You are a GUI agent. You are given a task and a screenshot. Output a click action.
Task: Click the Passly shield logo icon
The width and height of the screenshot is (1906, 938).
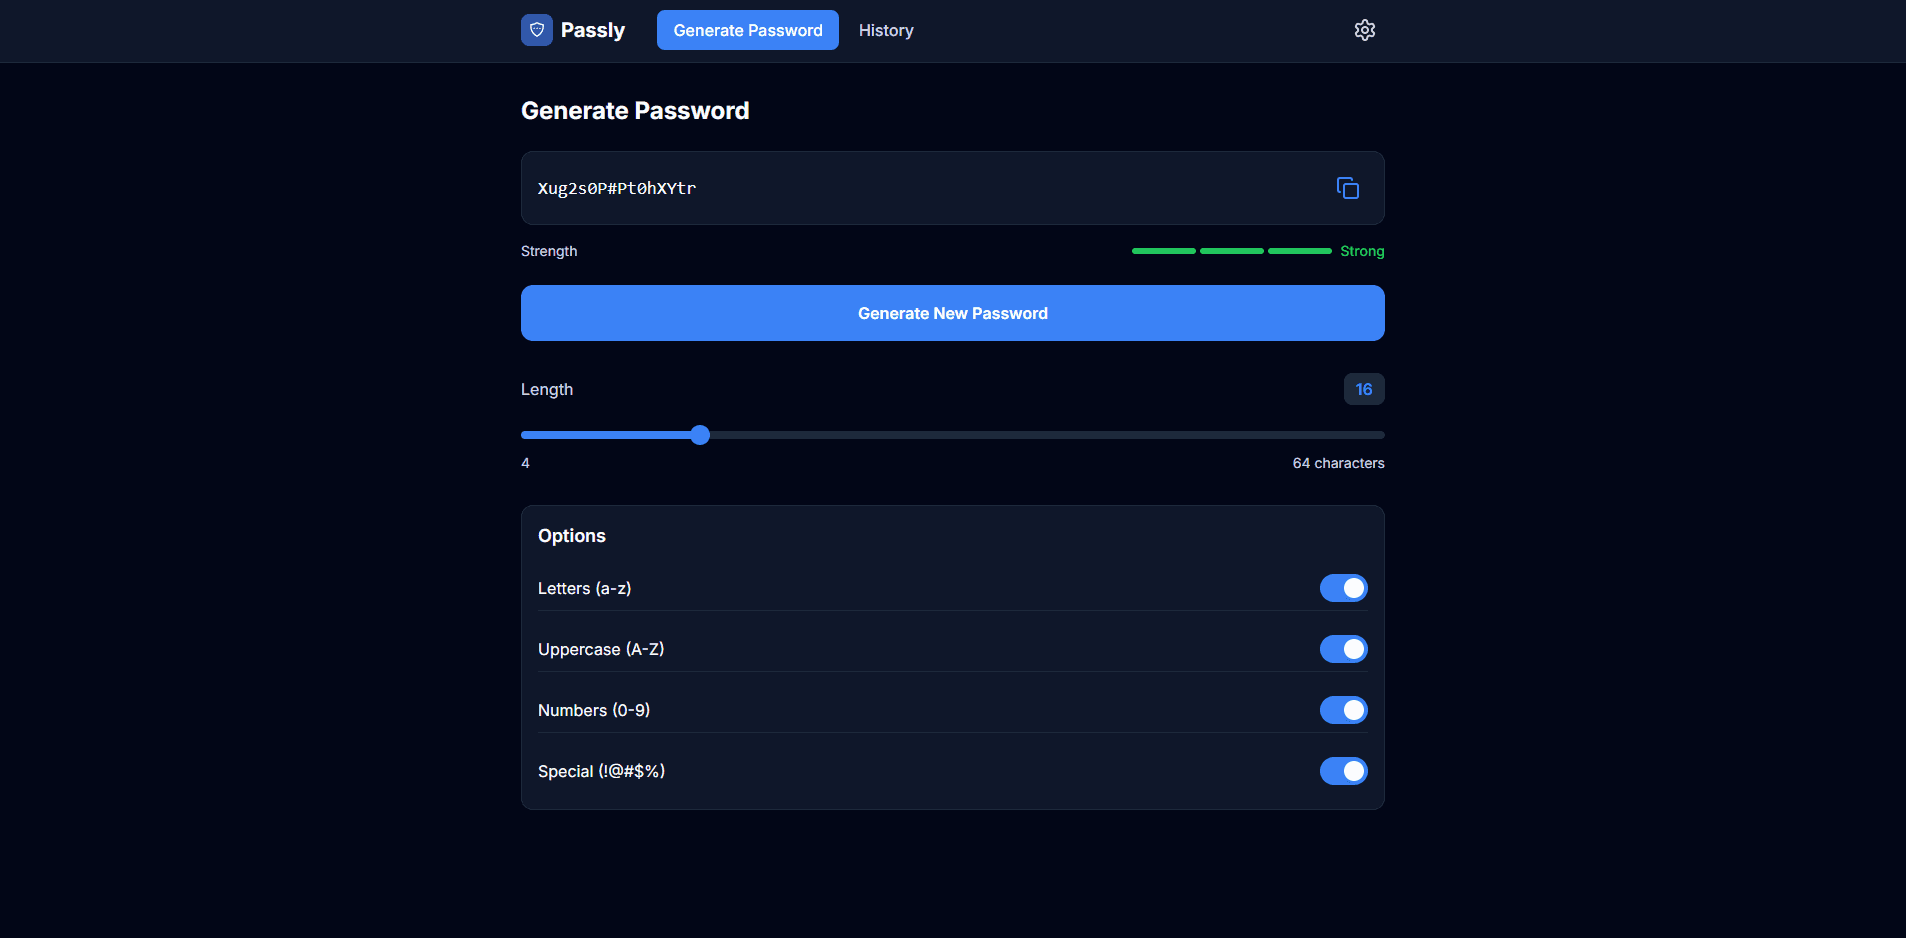point(537,30)
